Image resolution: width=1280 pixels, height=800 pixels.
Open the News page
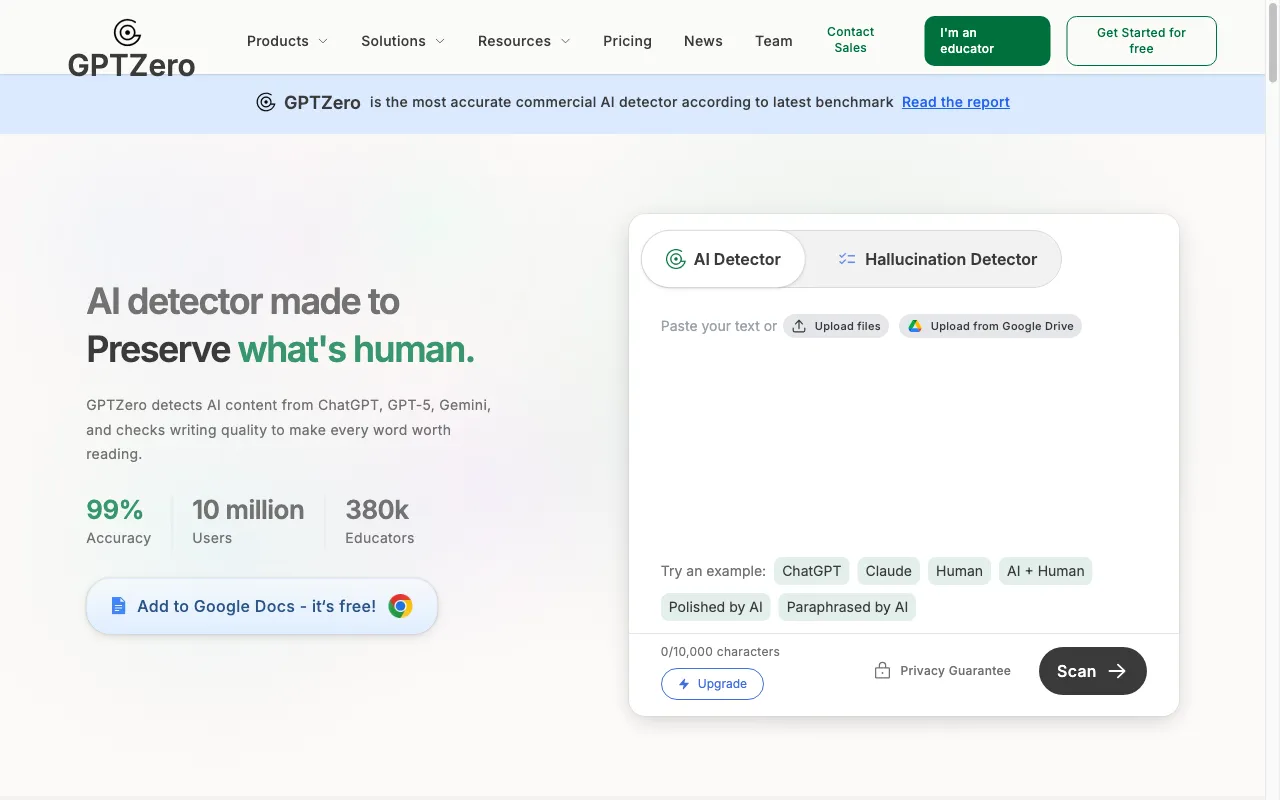point(703,41)
